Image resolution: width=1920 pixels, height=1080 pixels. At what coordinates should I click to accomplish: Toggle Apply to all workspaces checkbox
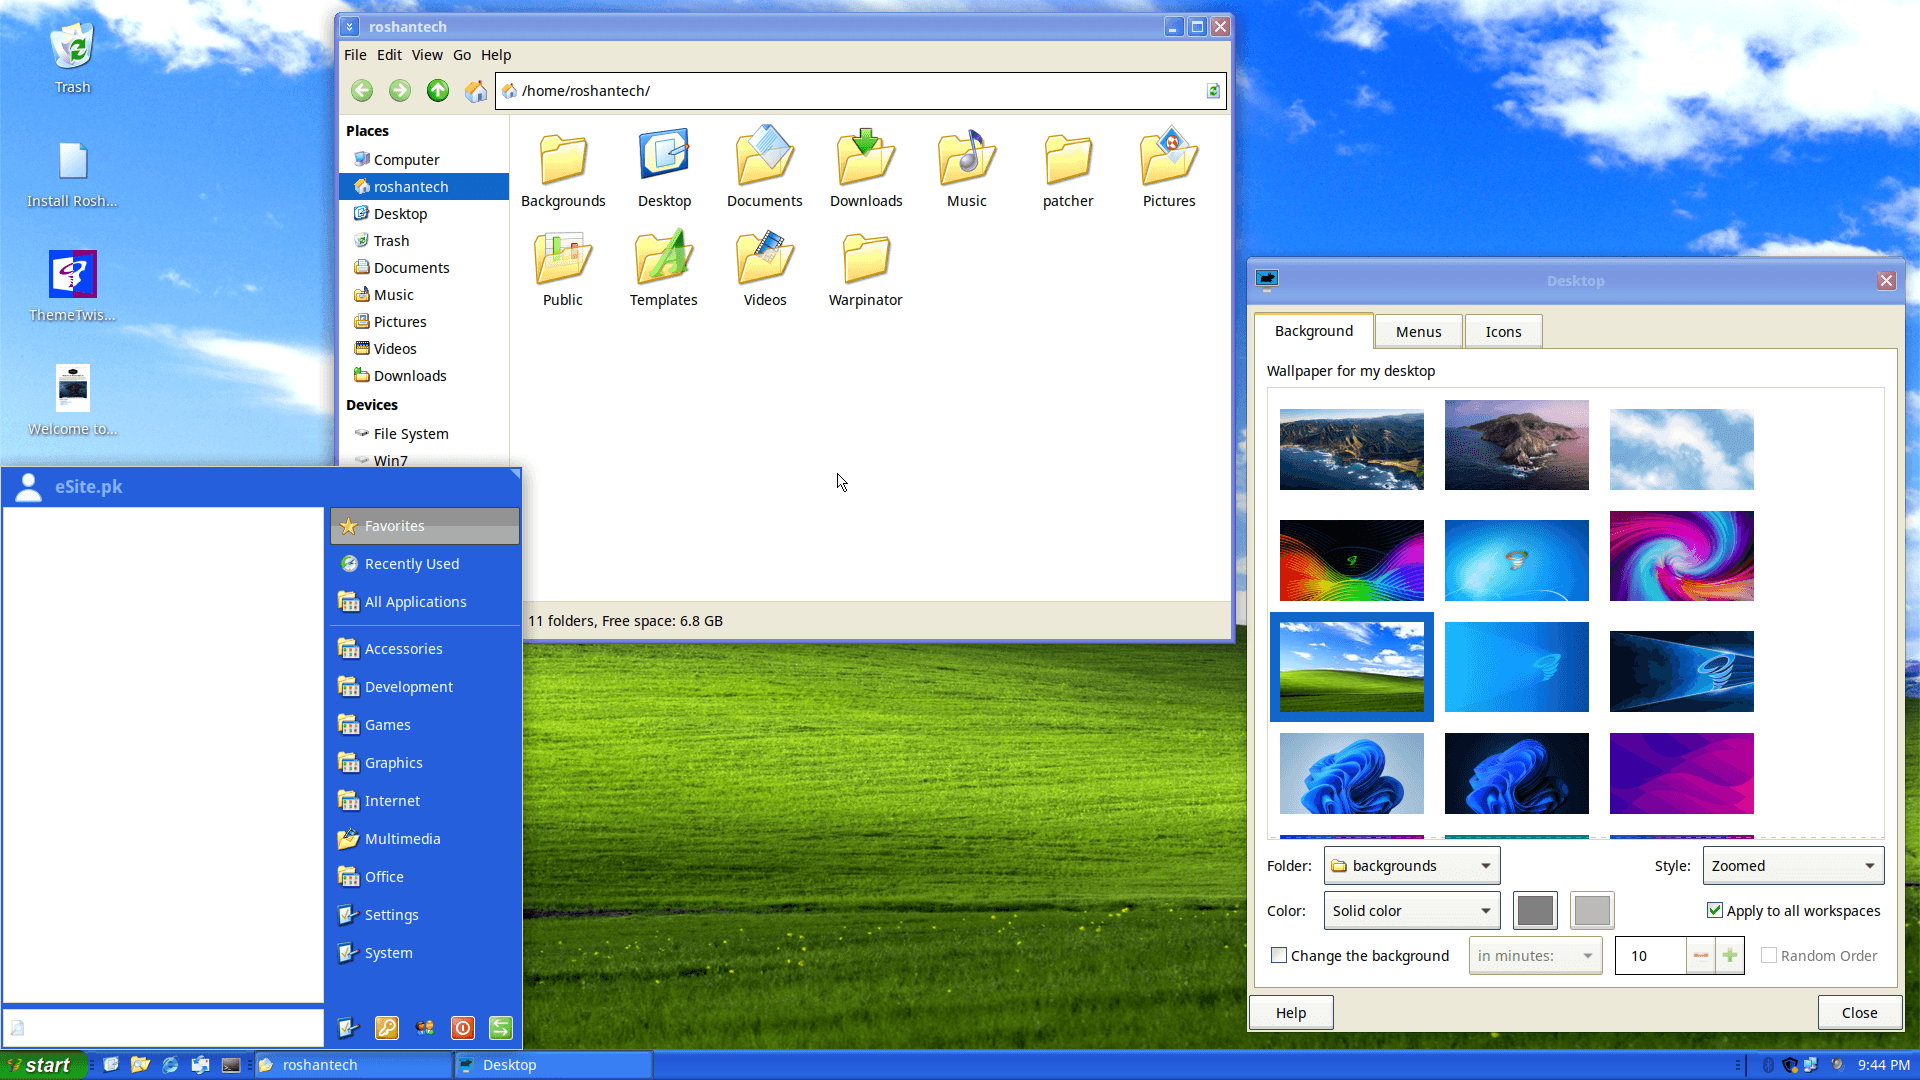[x=1714, y=910]
